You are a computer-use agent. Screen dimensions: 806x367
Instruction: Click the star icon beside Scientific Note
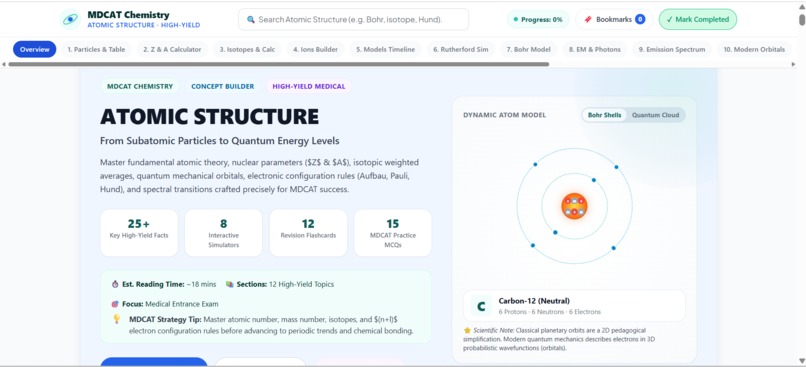467,331
